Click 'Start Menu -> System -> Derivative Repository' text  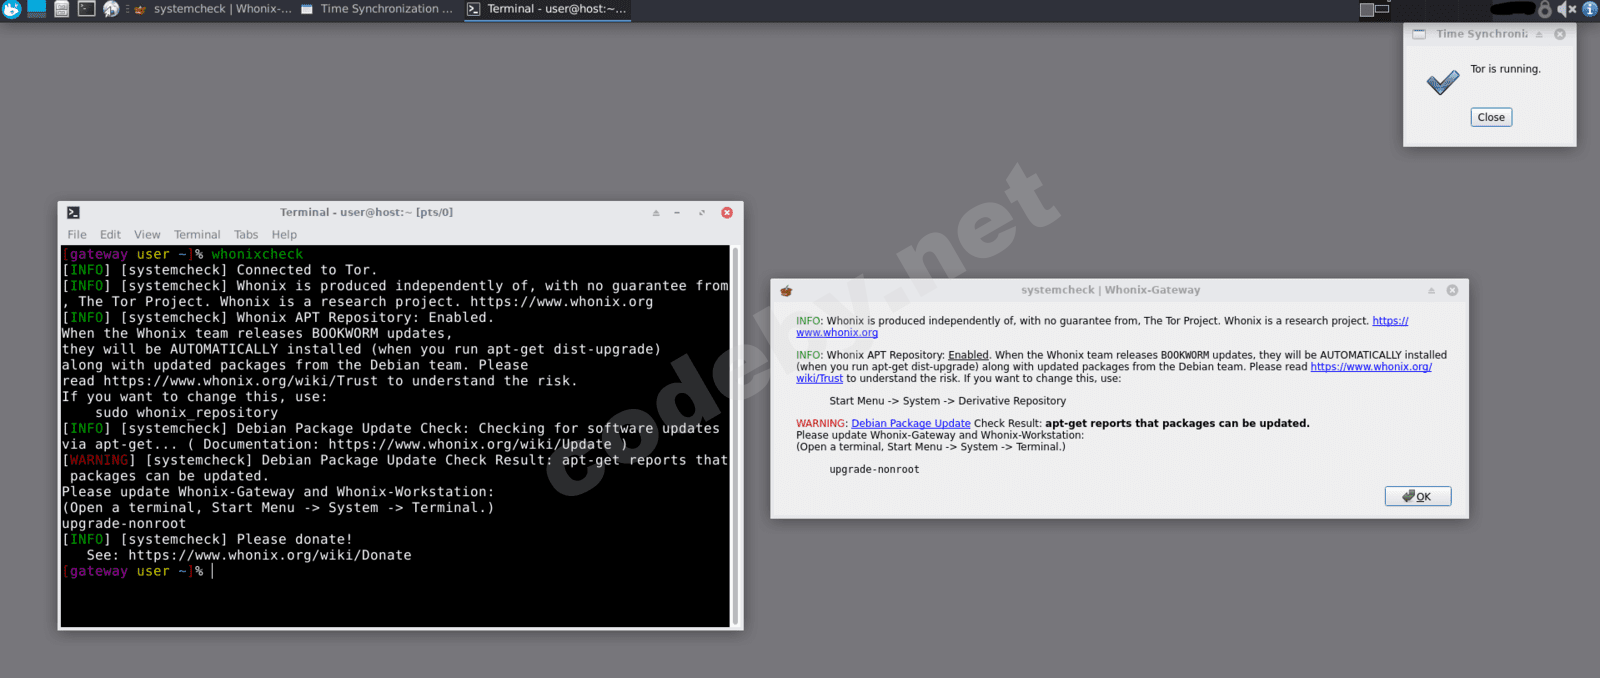pyautogui.click(x=947, y=401)
